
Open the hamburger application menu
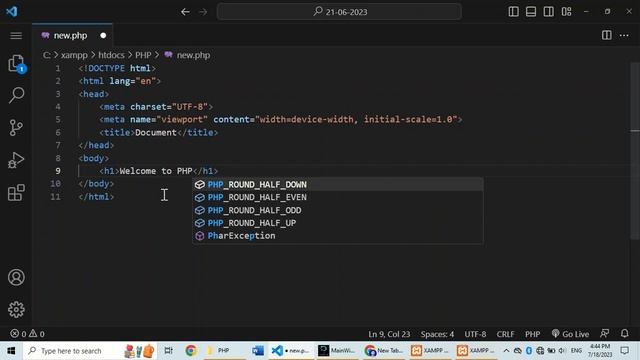[x=16, y=36]
